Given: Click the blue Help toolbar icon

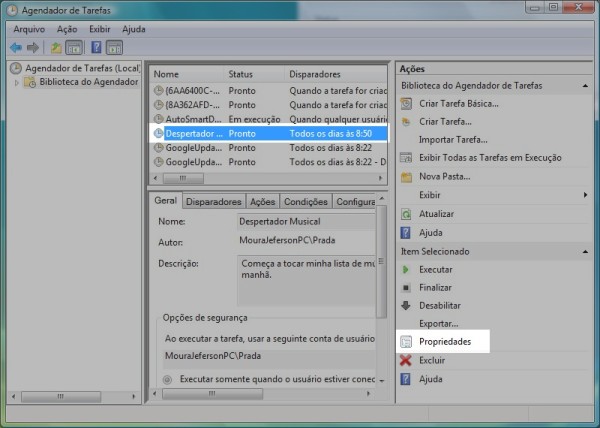Looking at the screenshot, I should tap(97, 47).
